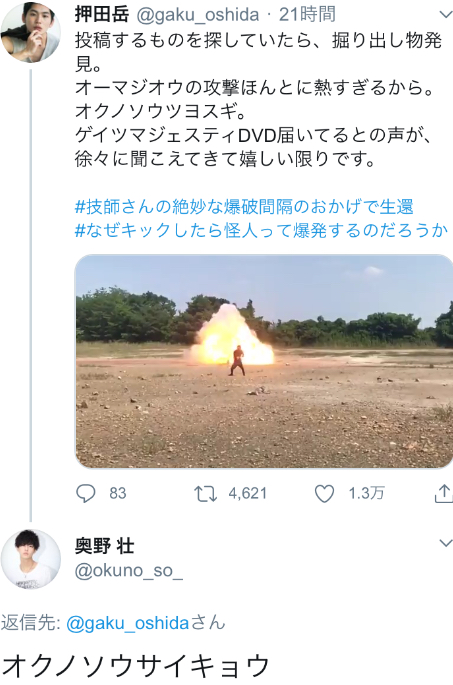Click the handle @gaku_oshida in tweet header

point(198,15)
